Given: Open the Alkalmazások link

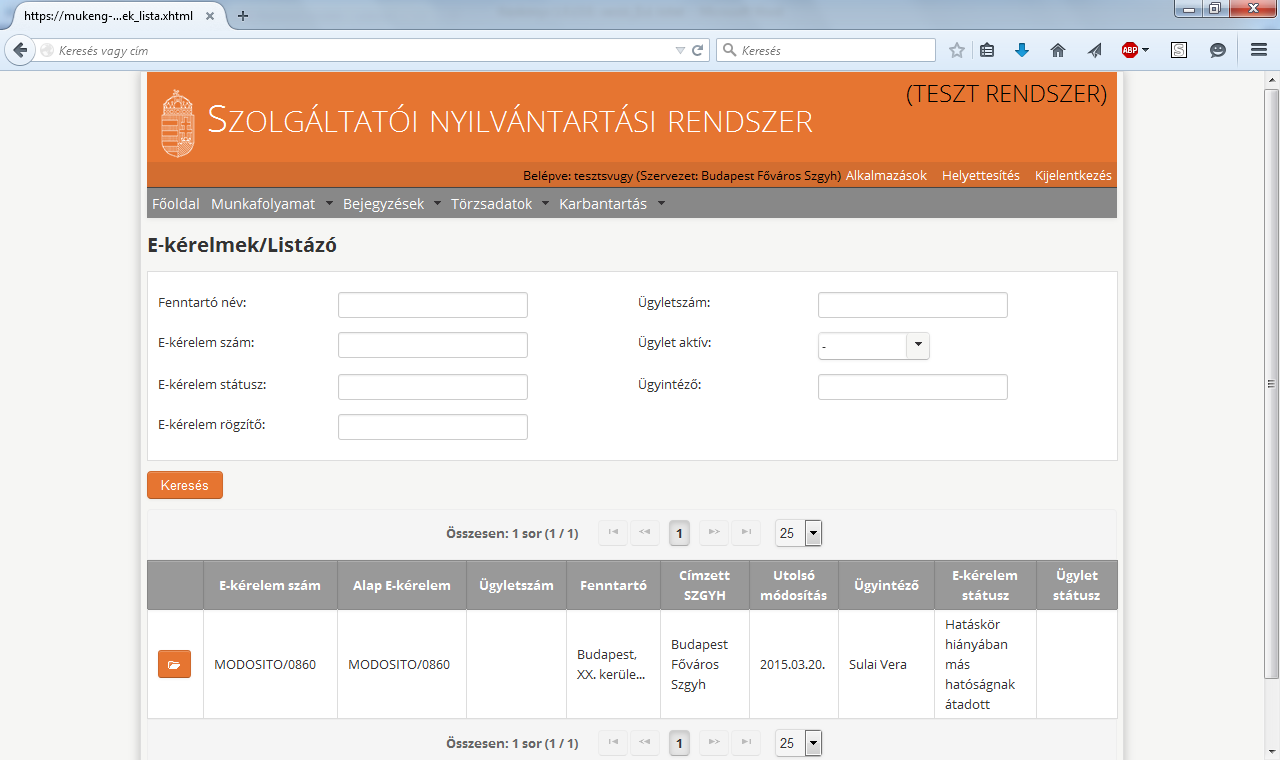Looking at the screenshot, I should coord(886,175).
